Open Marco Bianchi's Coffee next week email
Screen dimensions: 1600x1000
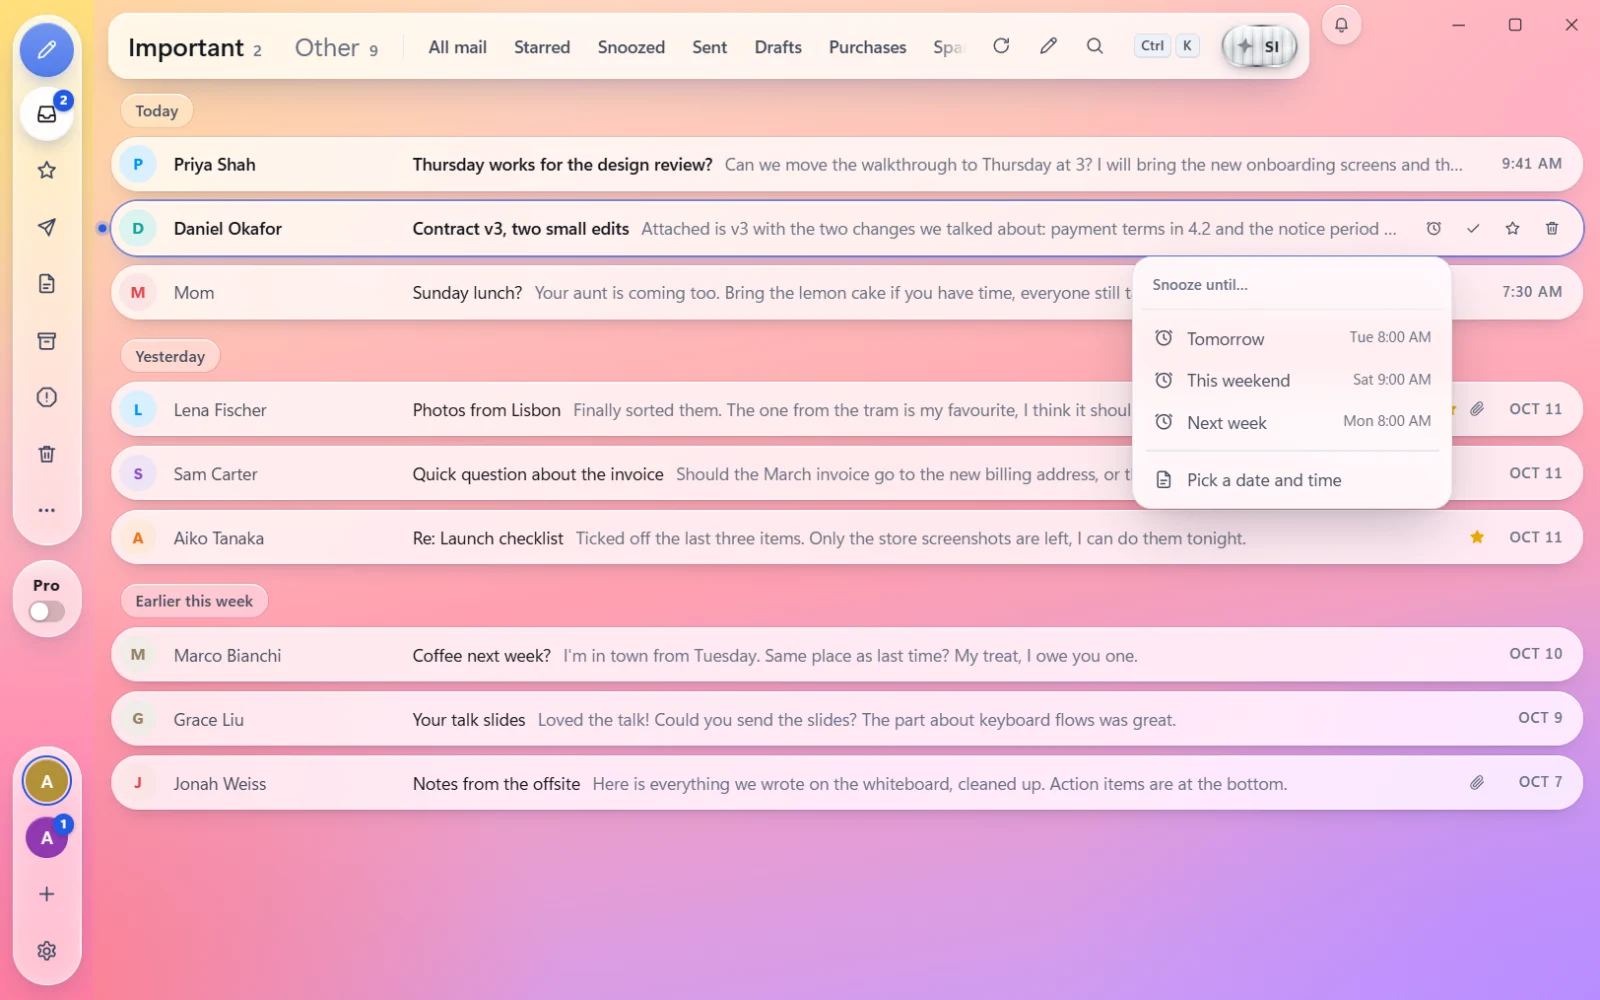pos(847,656)
